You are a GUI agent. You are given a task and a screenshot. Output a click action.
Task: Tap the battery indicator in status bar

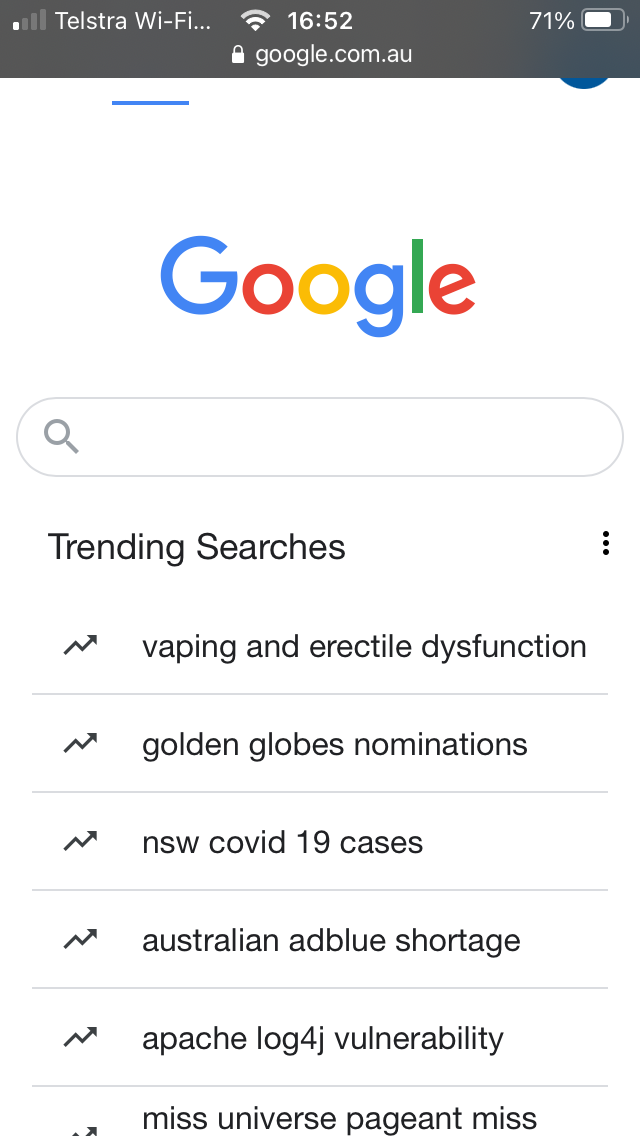(604, 20)
